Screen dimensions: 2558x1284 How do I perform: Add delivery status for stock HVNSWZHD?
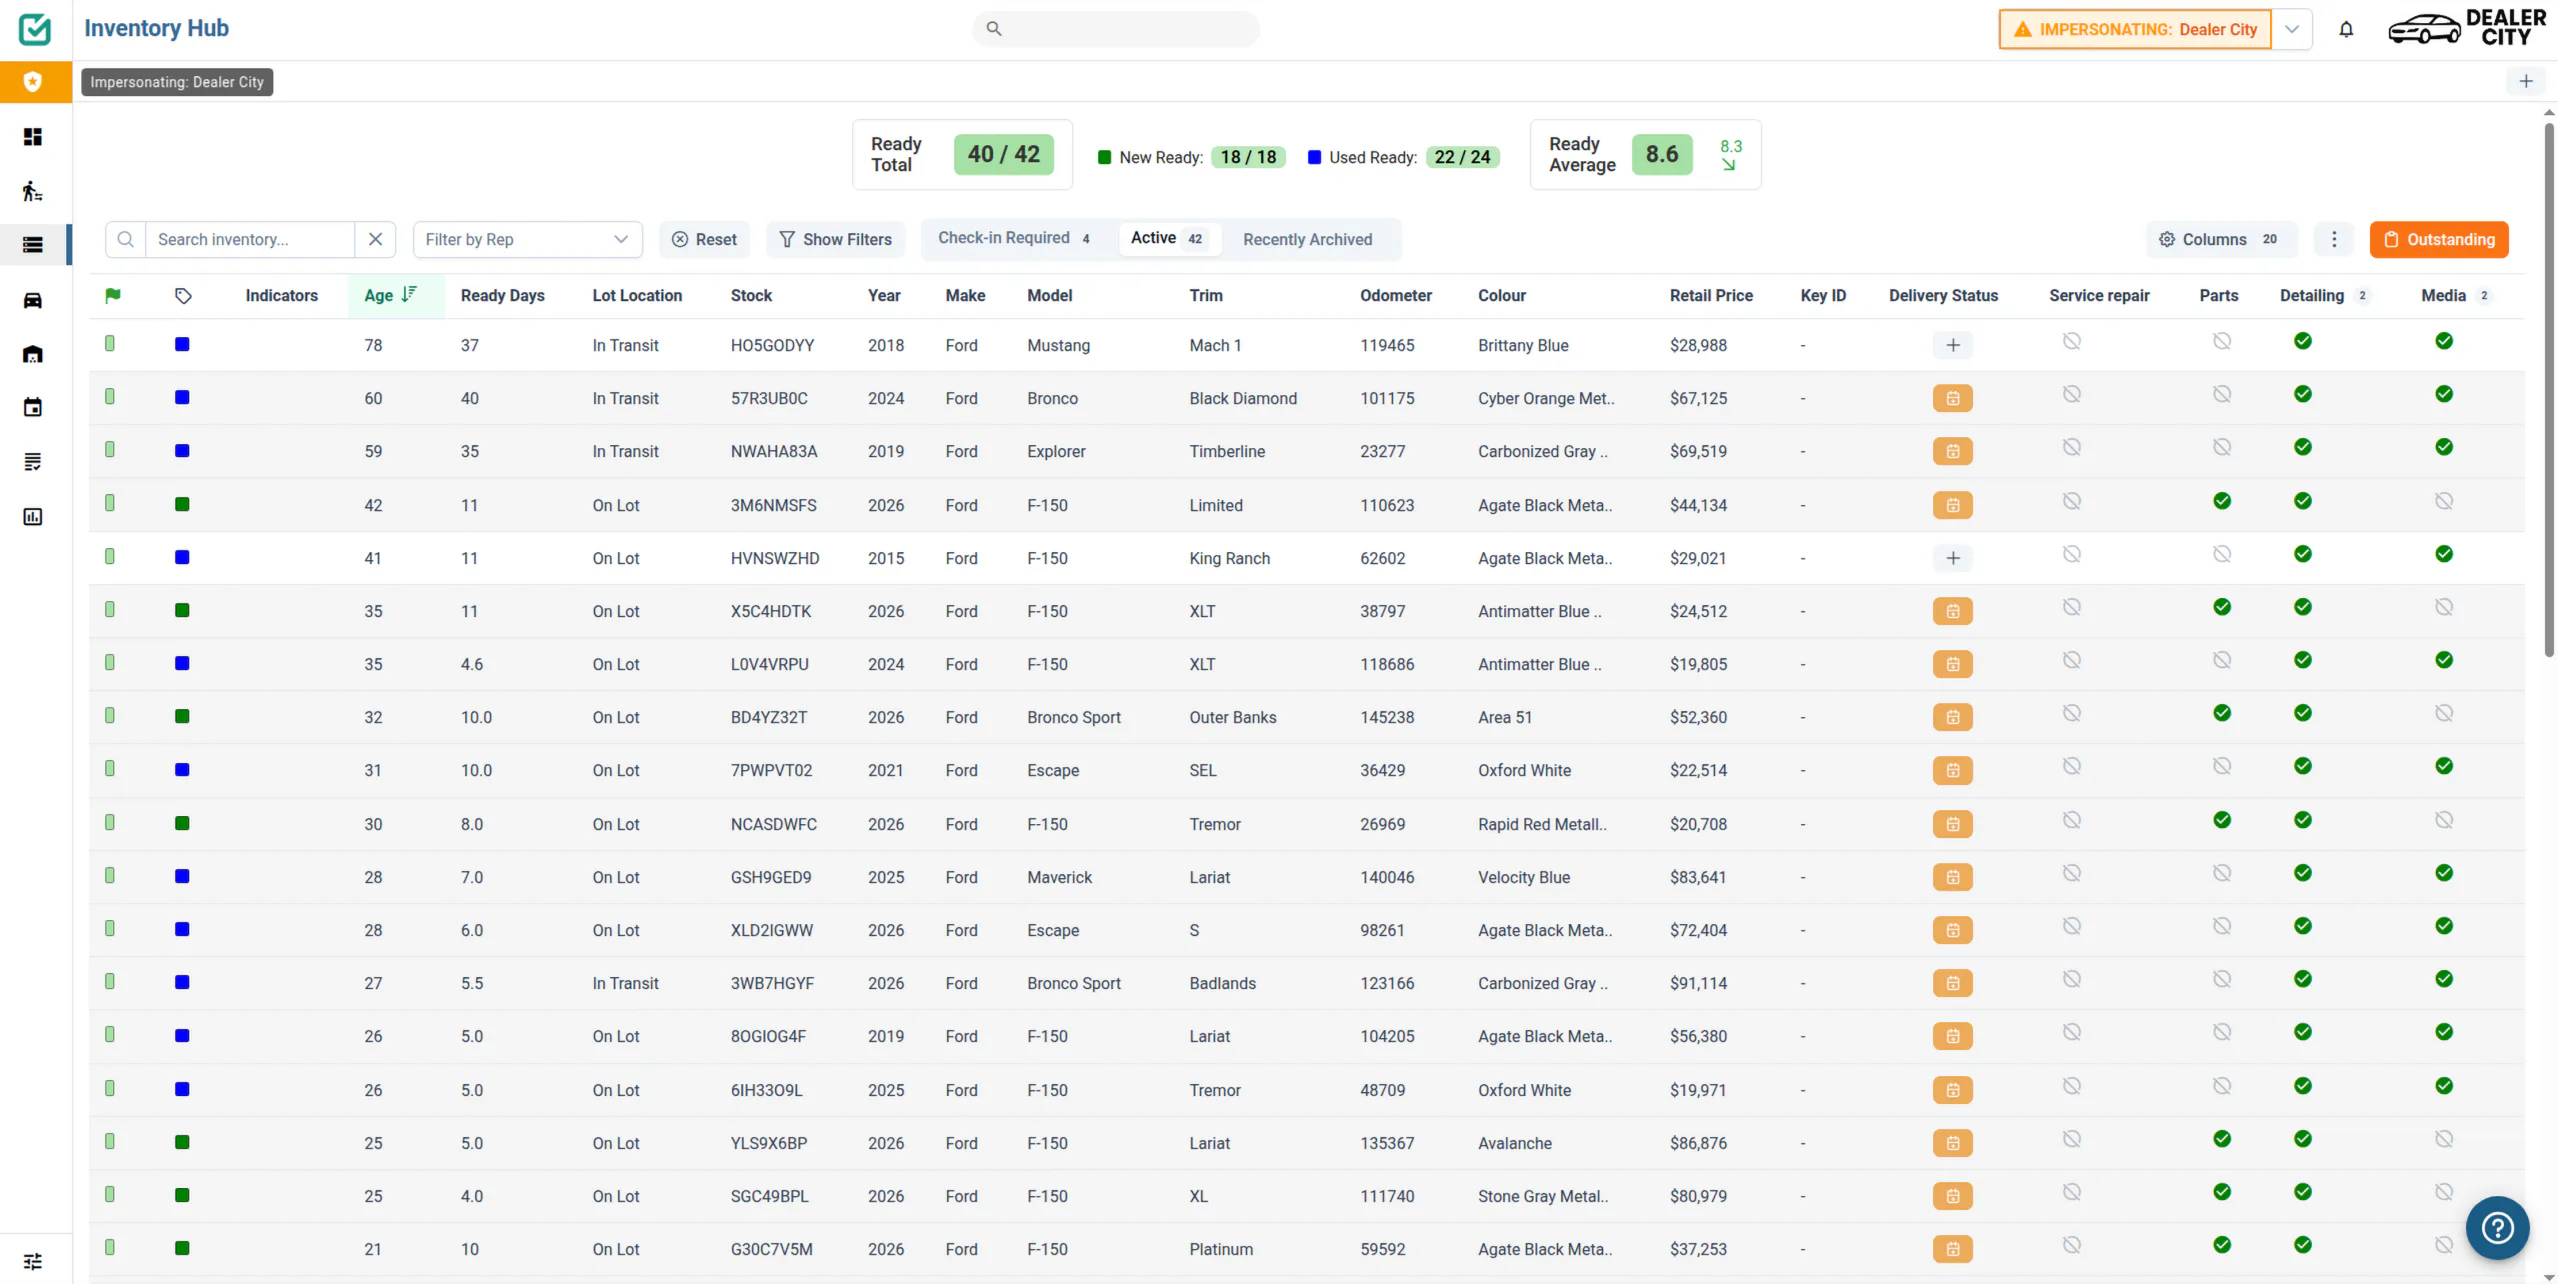point(1952,558)
